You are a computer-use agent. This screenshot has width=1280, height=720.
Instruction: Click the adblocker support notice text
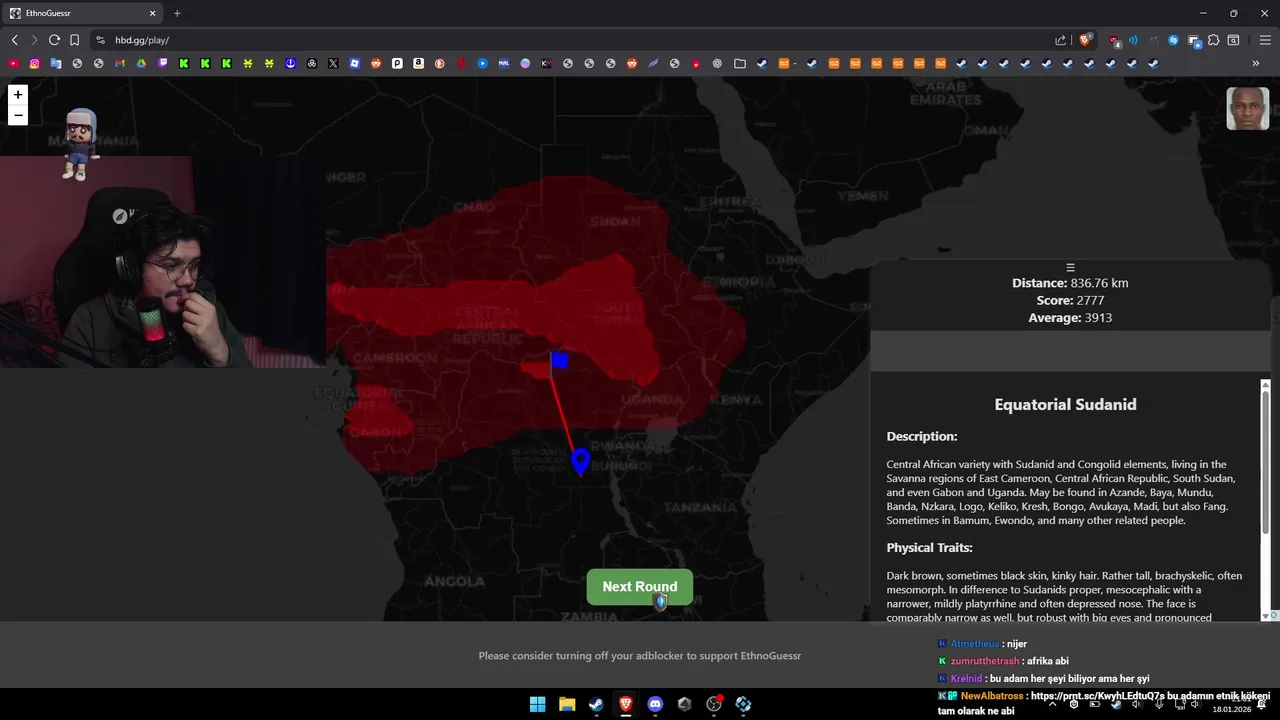point(640,656)
